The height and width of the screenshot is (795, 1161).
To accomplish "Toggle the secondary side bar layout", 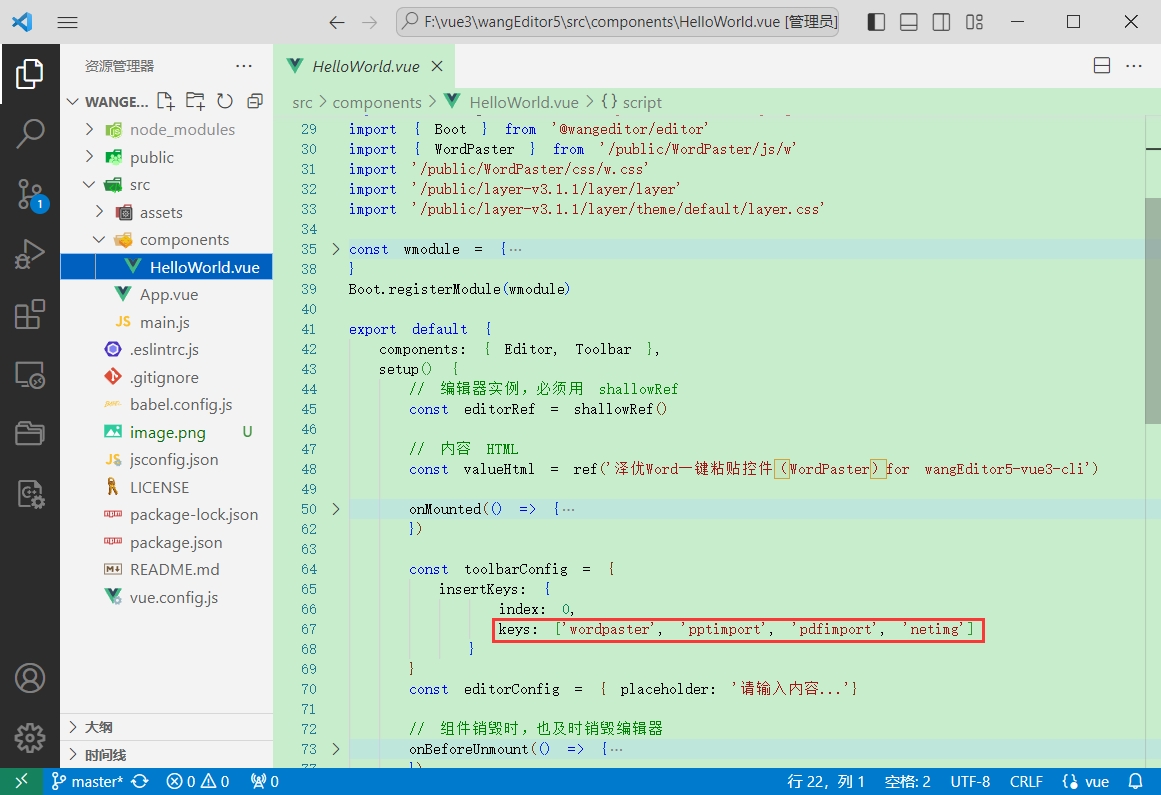I will point(941,22).
